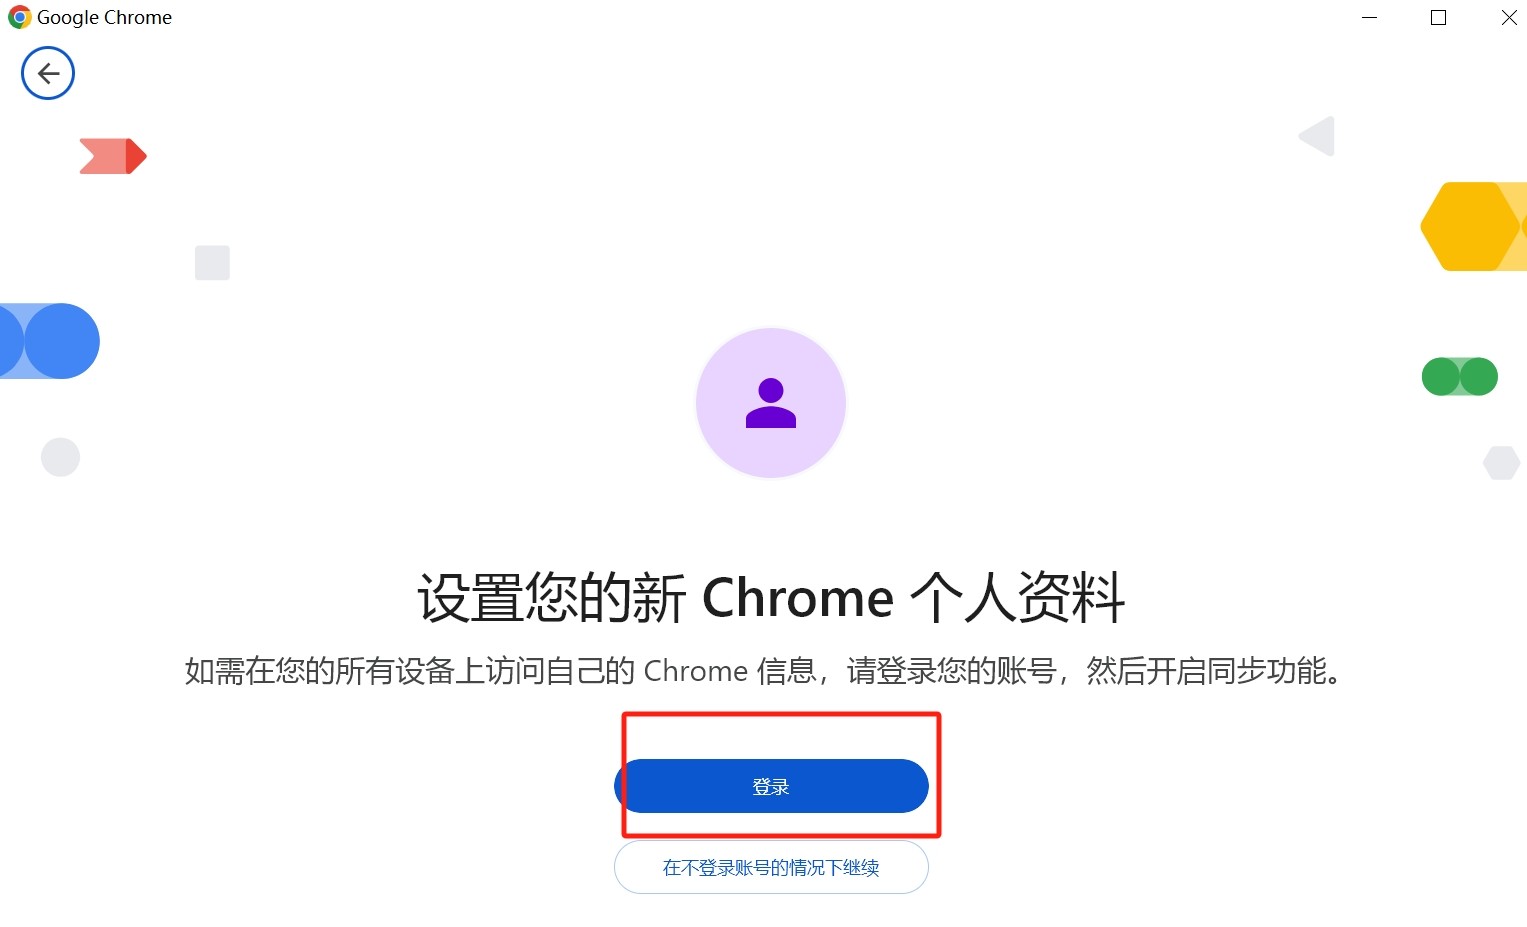Click the blue 登录 sign-in button
The image size is (1527, 927).
click(x=771, y=786)
